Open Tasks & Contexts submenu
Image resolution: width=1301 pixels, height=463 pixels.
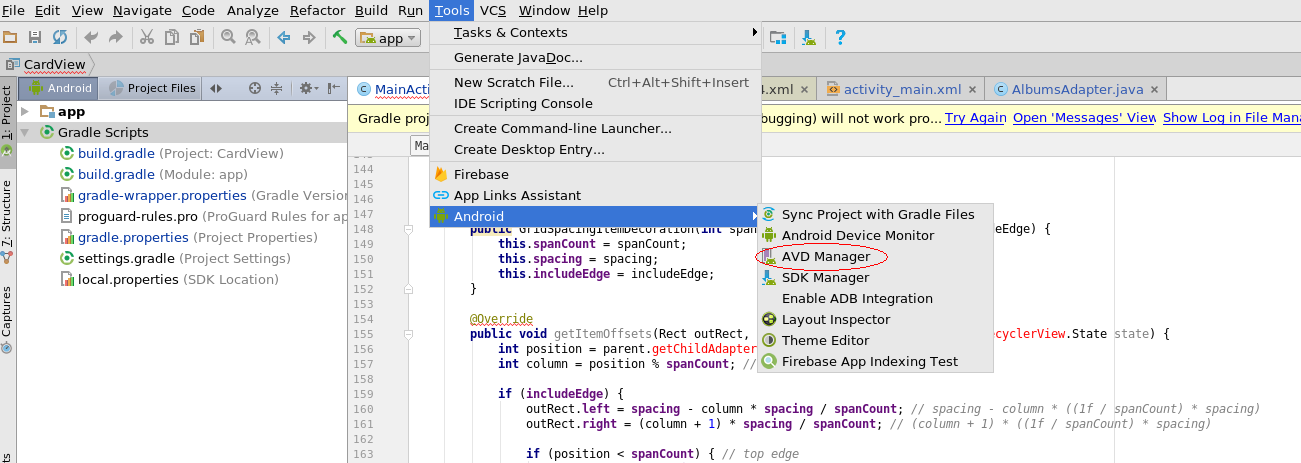596,32
